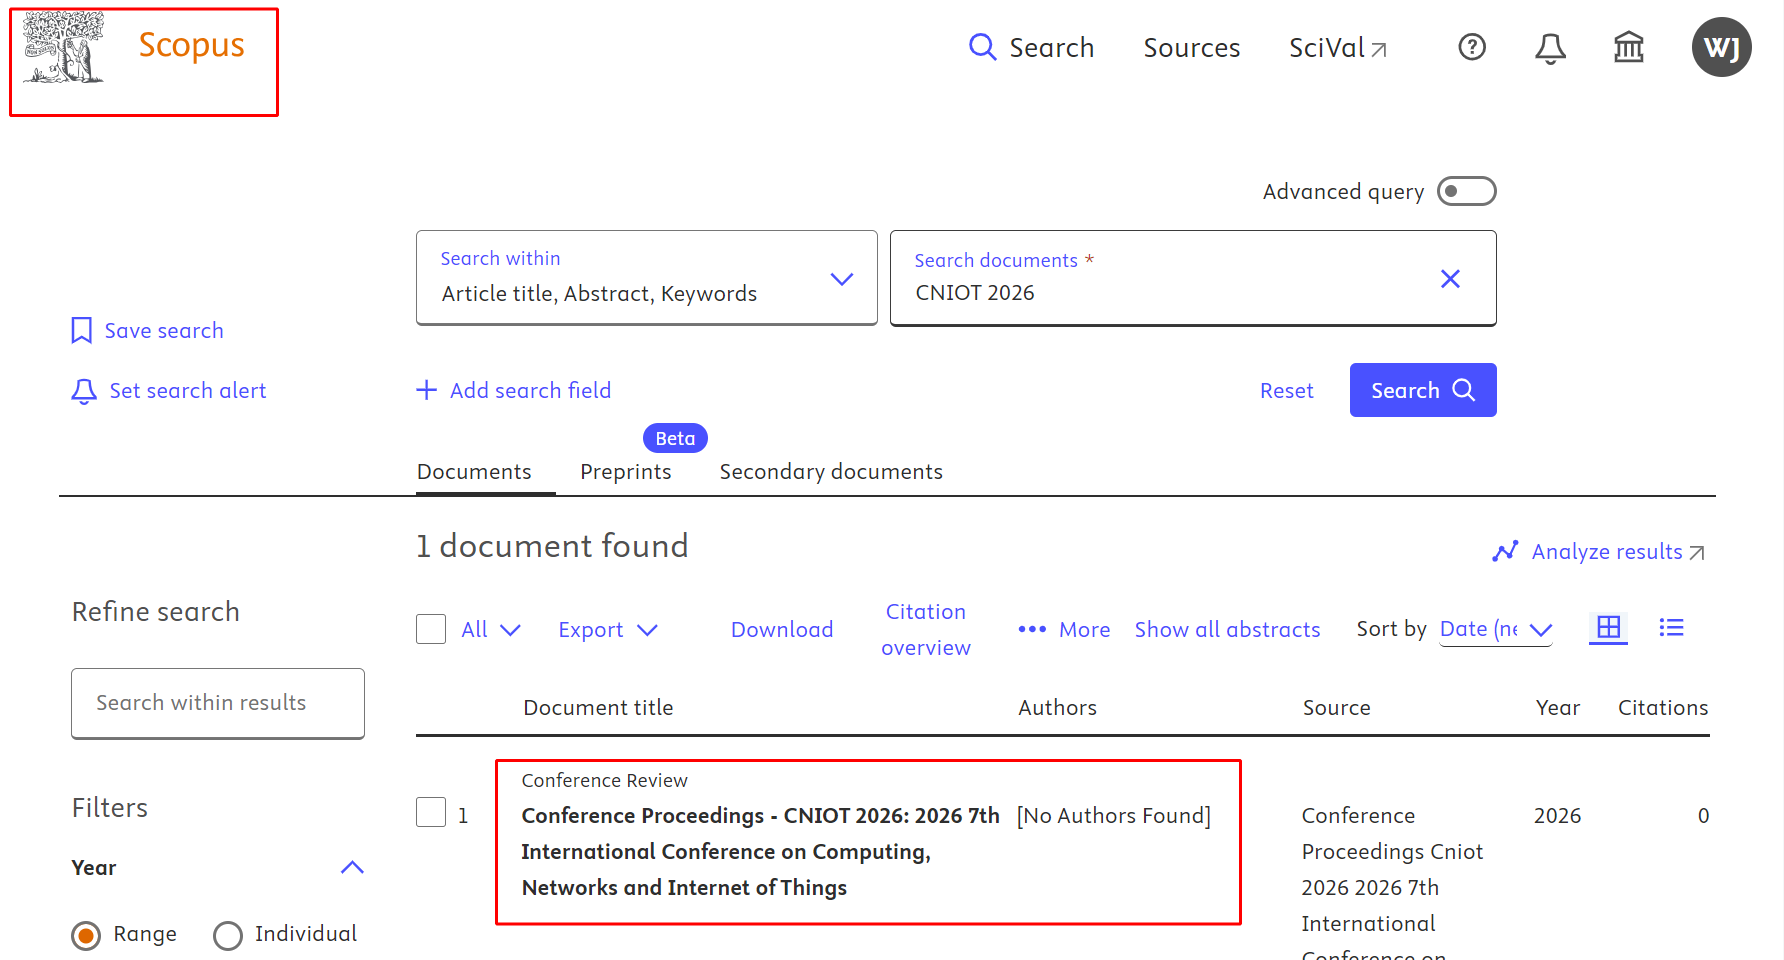This screenshot has width=1784, height=960.
Task: Click the Save search bookmark icon
Action: [x=82, y=331]
